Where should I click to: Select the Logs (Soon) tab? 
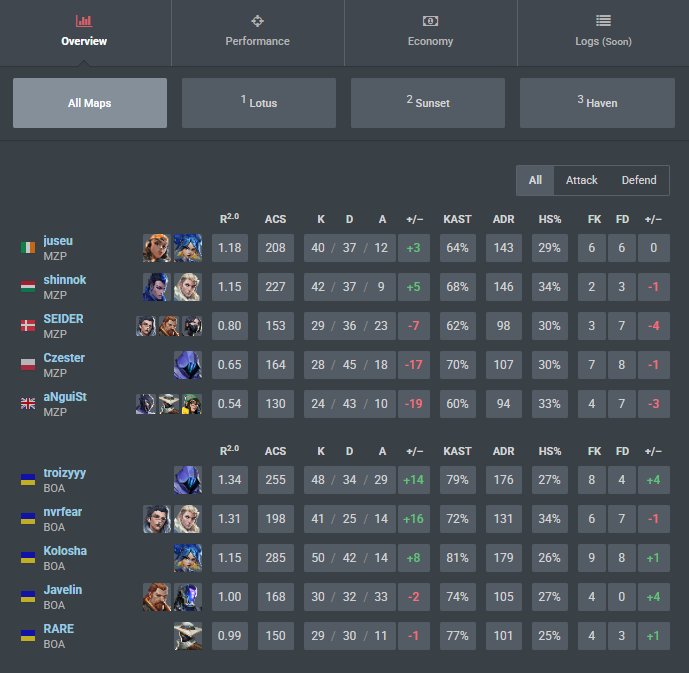coord(603,33)
